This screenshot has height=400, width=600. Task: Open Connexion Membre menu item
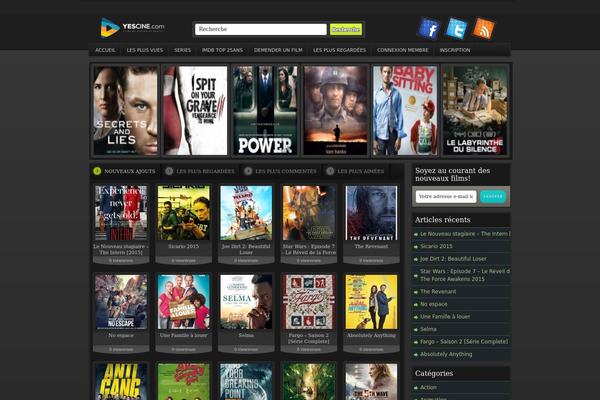[403, 50]
